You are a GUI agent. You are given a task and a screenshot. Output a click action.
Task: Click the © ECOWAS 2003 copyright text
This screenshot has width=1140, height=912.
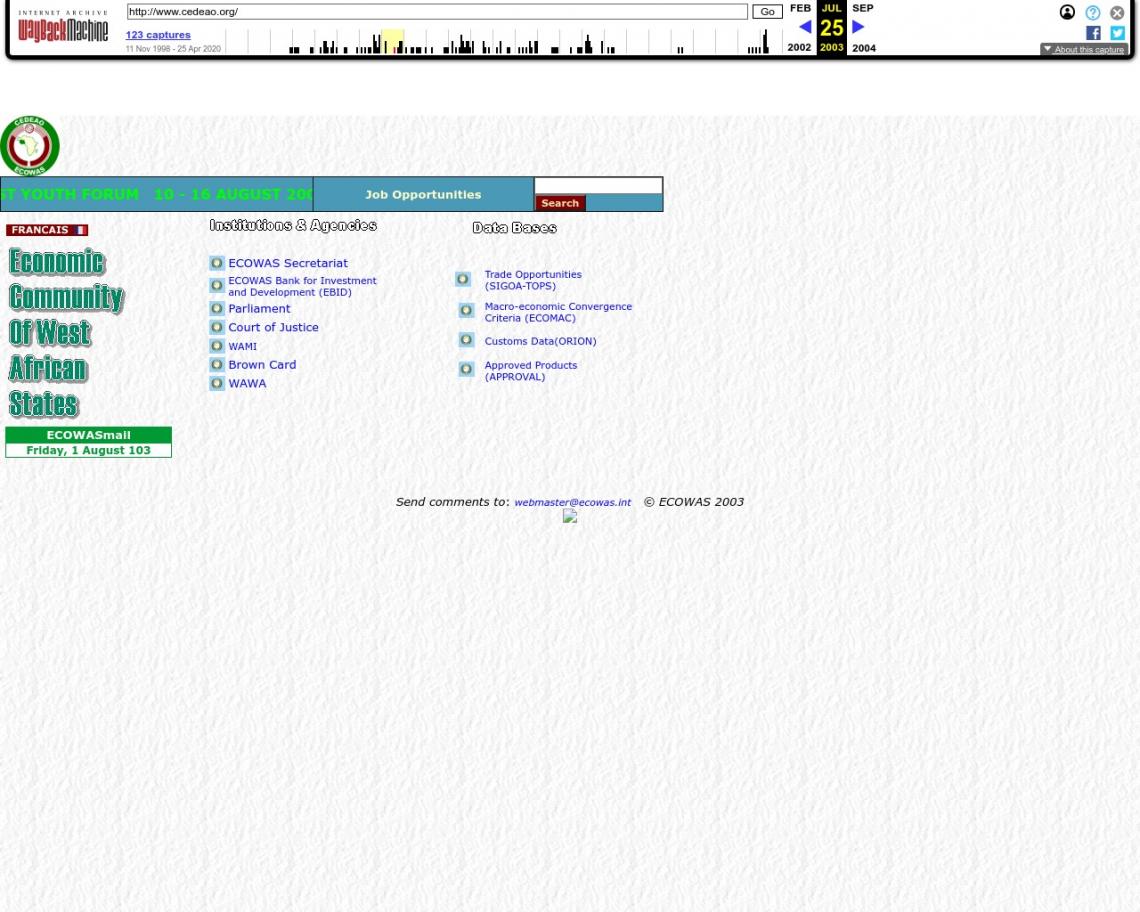click(694, 502)
